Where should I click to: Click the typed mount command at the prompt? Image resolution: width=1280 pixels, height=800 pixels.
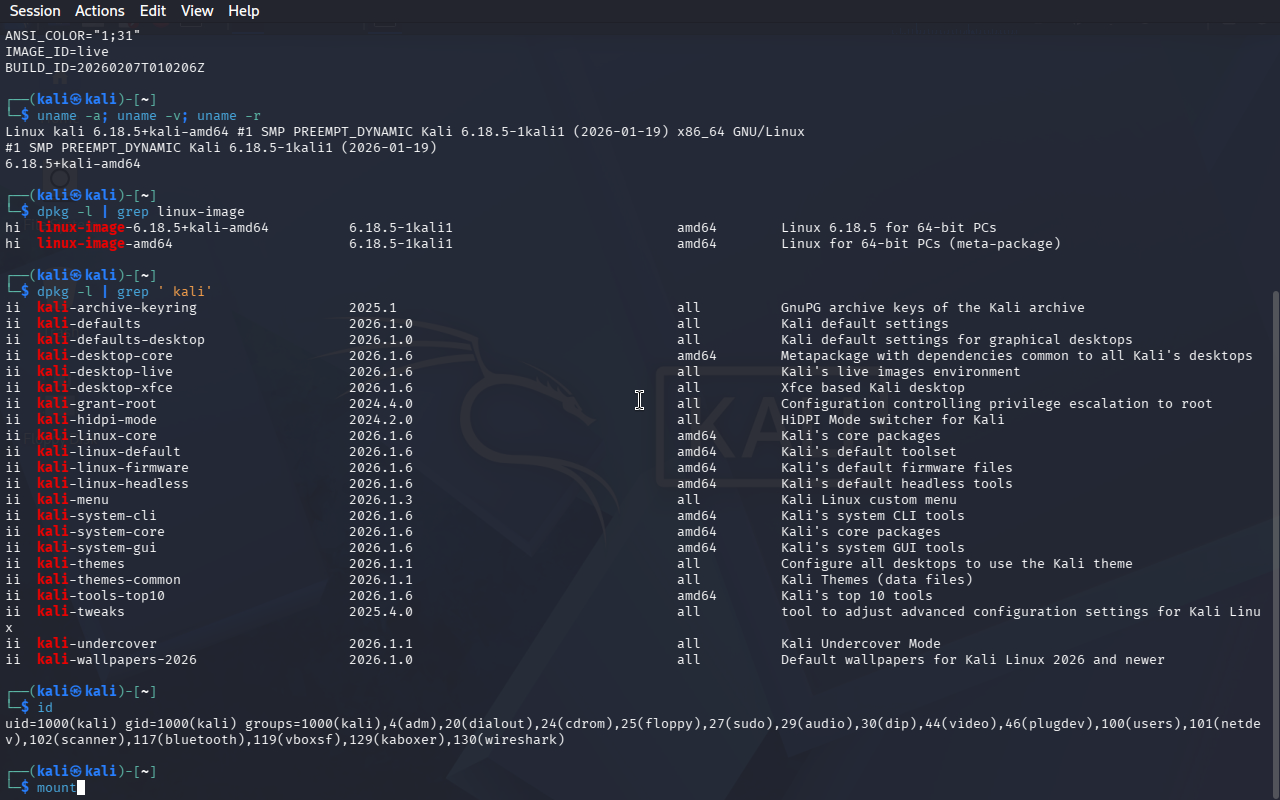(56, 788)
